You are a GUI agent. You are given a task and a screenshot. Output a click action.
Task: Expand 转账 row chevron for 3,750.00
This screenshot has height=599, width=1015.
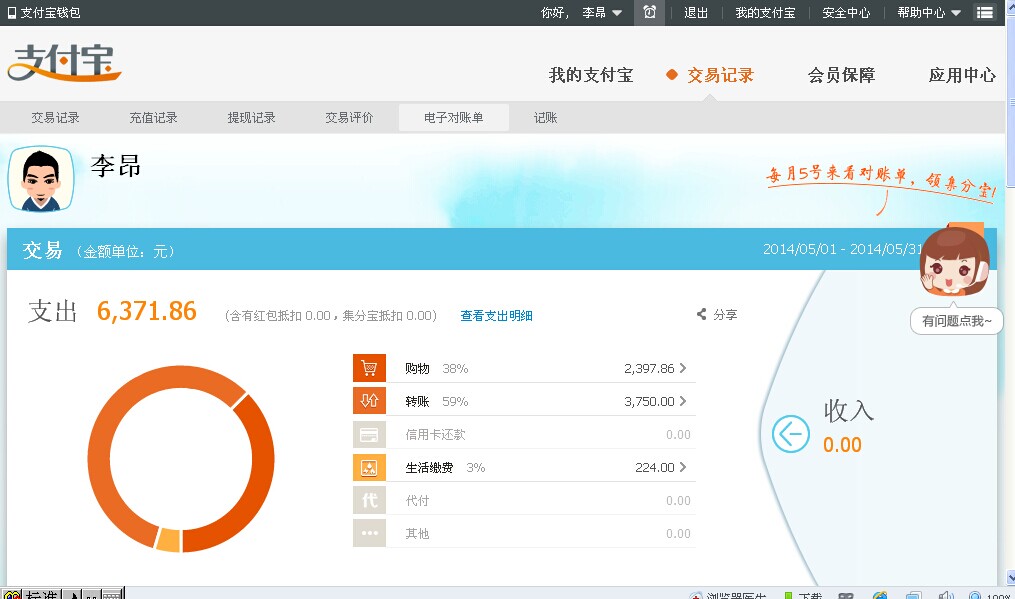tap(683, 401)
